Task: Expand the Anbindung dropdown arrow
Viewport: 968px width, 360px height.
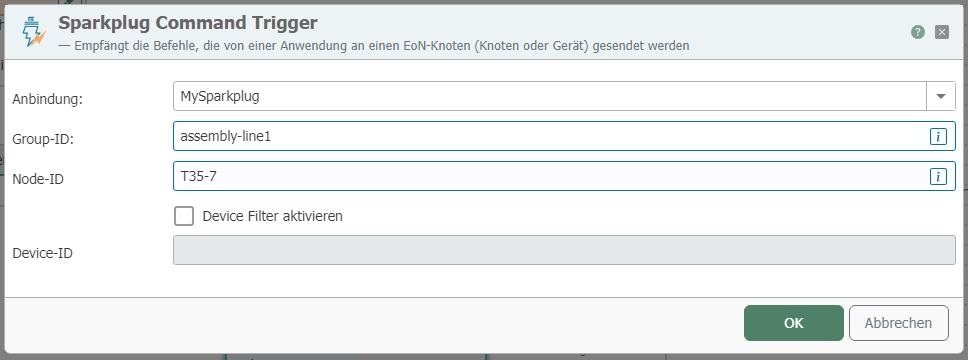Action: 941,96
